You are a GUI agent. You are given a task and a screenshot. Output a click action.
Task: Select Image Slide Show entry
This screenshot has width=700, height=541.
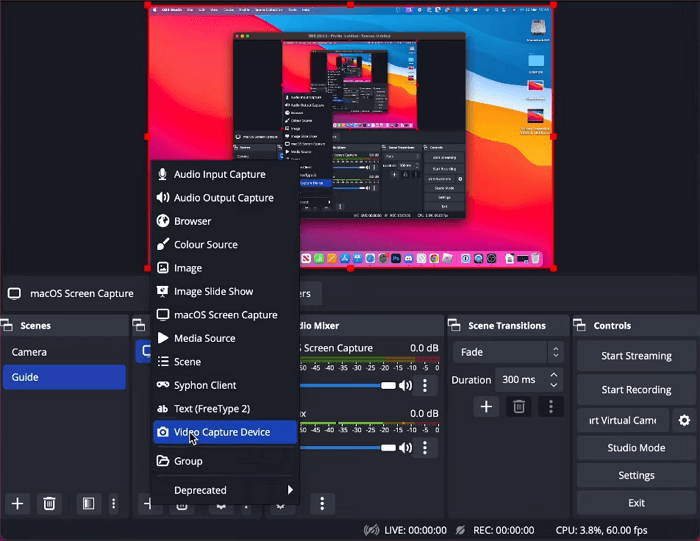(x=225, y=291)
